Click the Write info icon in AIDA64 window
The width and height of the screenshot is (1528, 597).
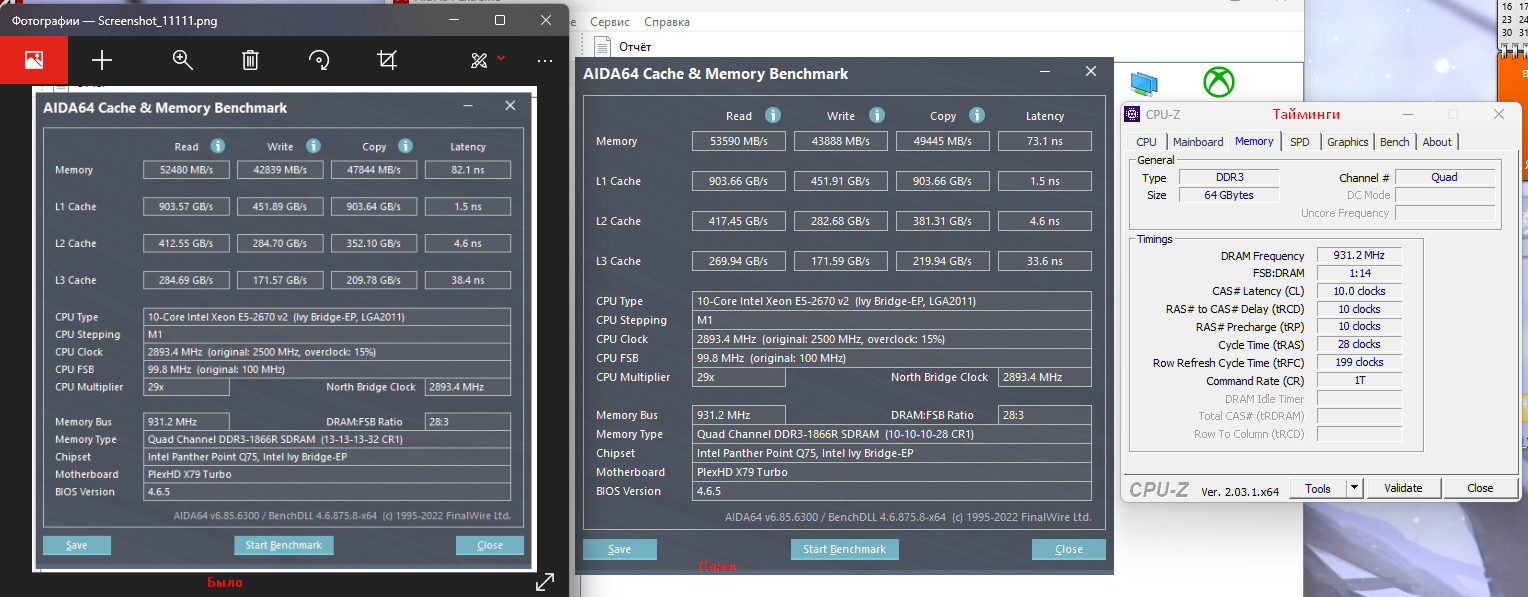(877, 115)
